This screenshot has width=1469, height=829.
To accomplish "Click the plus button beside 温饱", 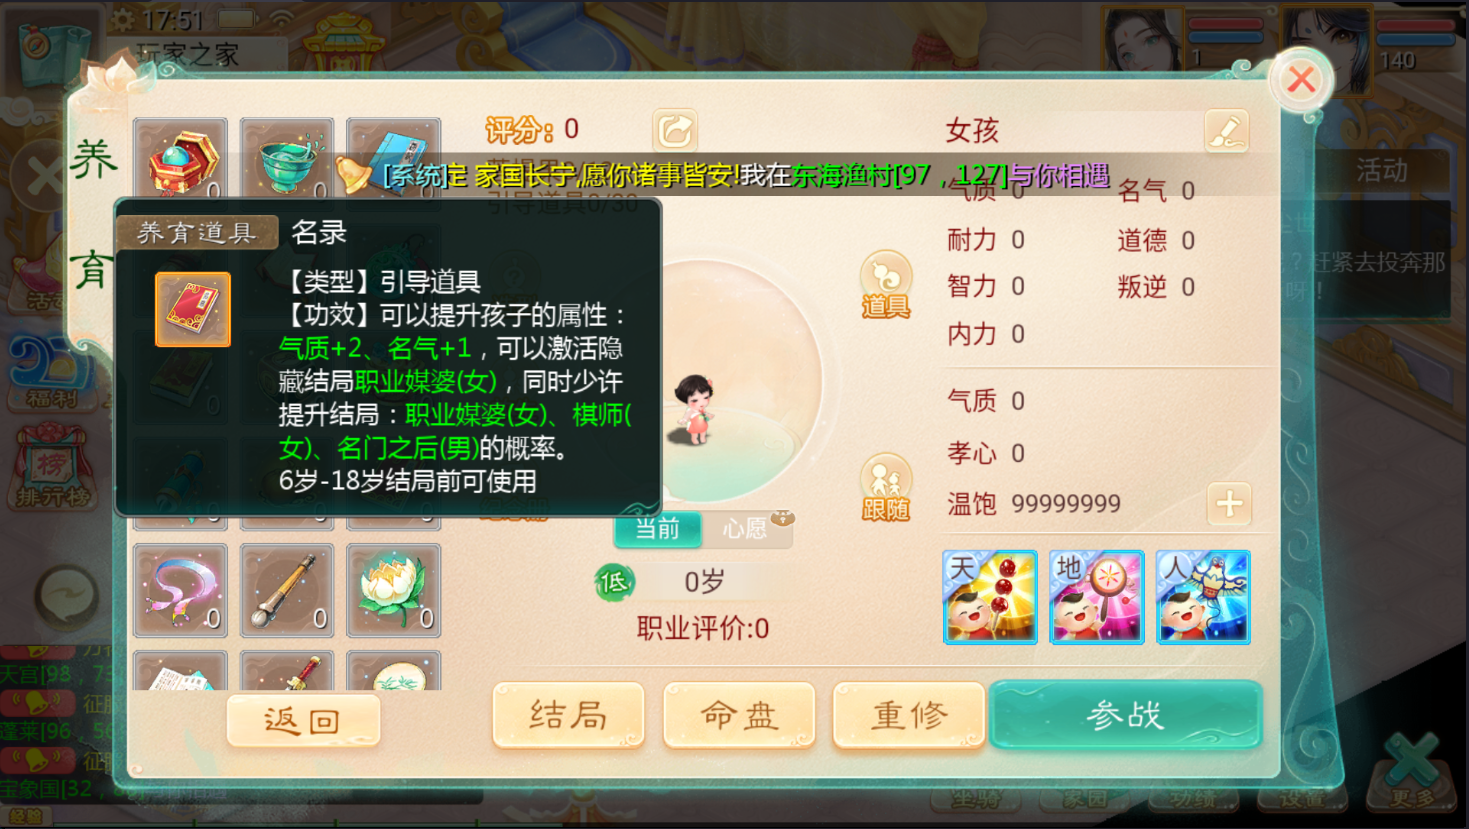I will pos(1229,504).
